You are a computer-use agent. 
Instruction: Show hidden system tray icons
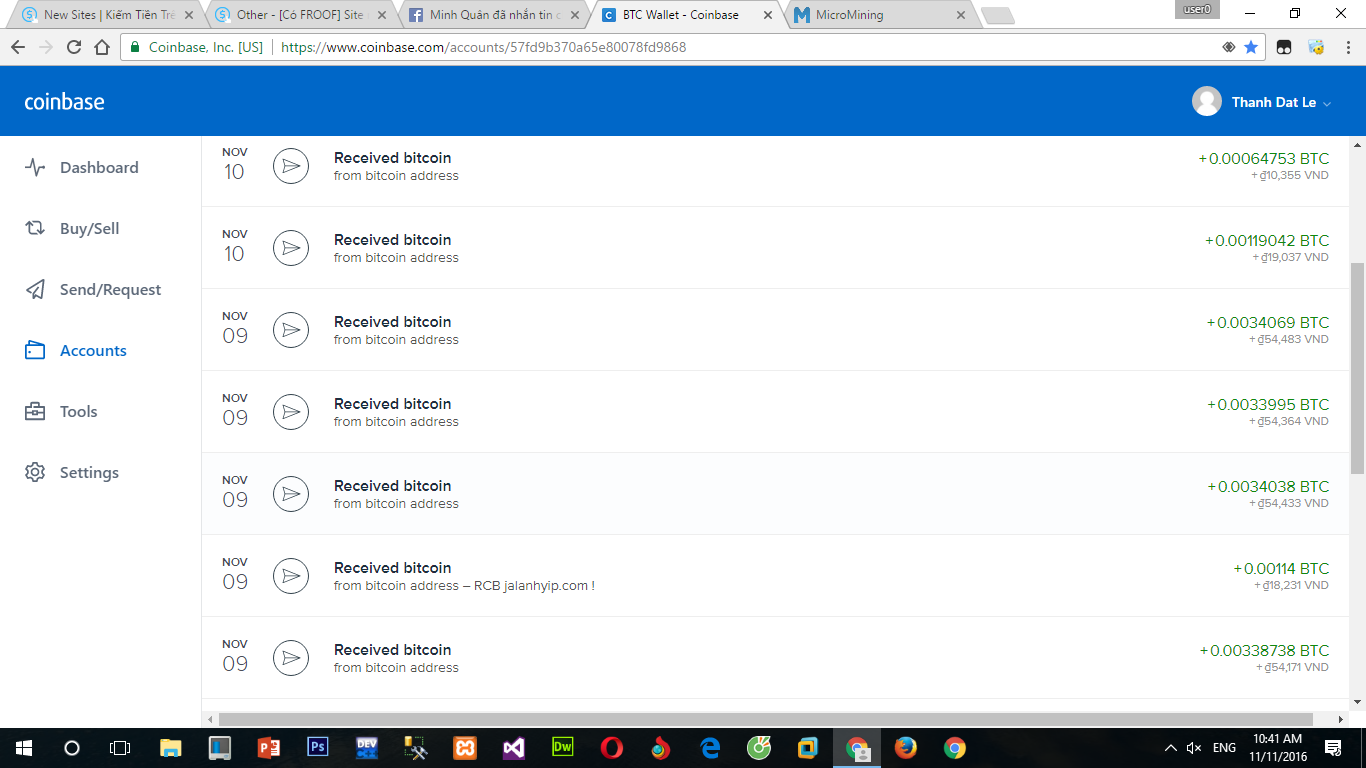[1171, 748]
